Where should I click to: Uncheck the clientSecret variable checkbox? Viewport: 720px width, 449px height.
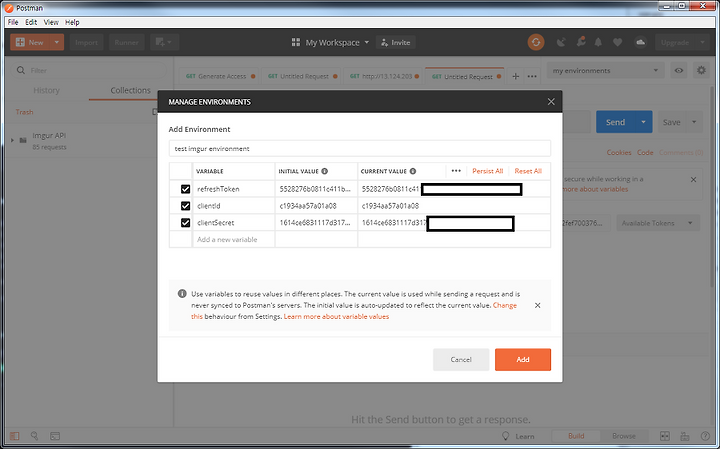click(185, 223)
